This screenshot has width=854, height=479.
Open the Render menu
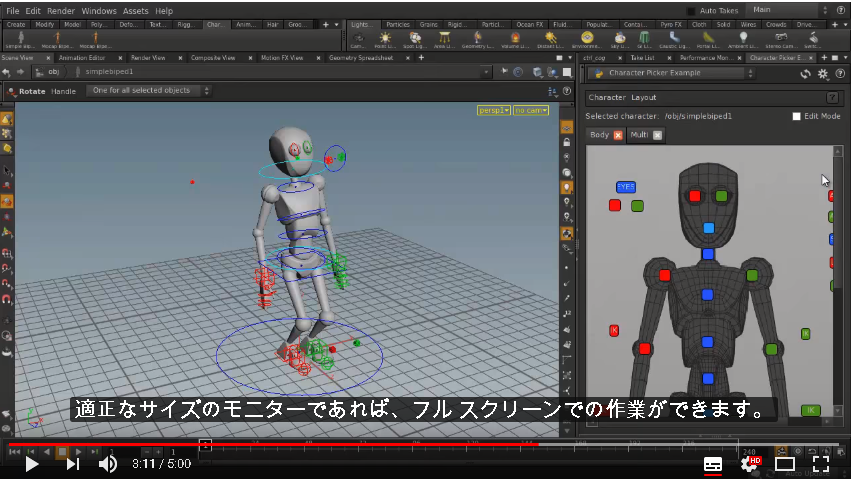tap(61, 11)
